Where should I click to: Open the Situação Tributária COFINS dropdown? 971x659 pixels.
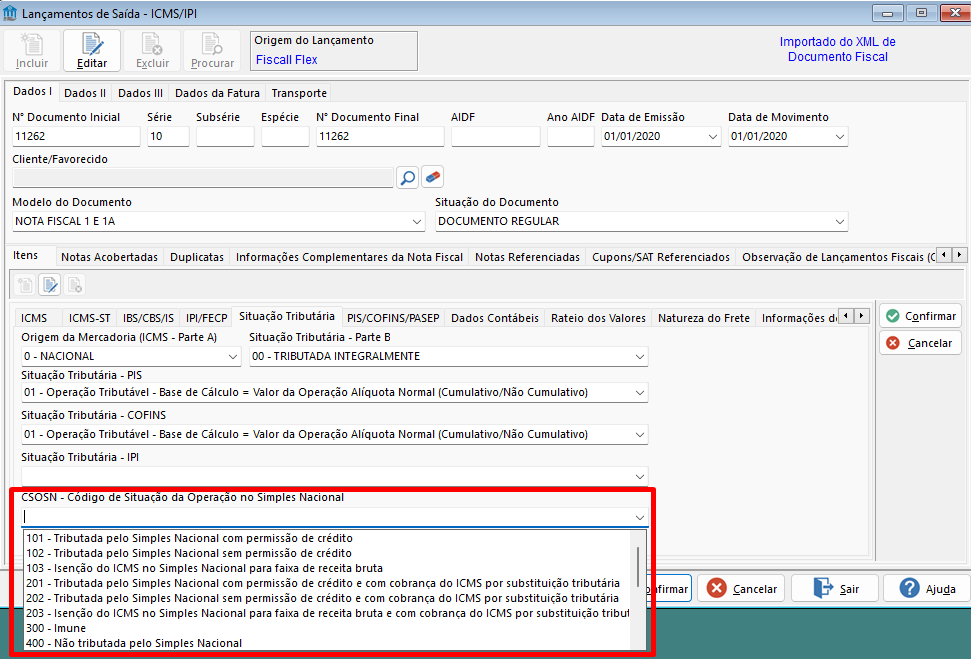coord(640,435)
